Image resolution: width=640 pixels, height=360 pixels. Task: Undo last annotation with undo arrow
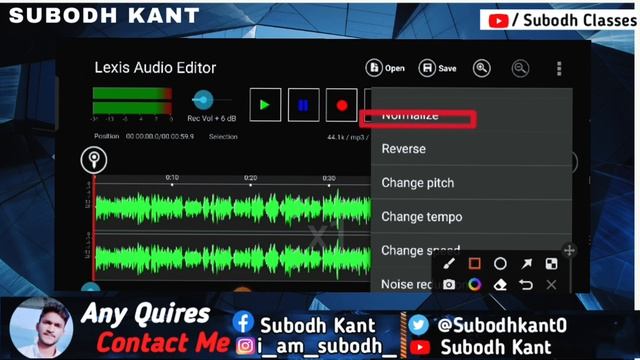point(526,284)
